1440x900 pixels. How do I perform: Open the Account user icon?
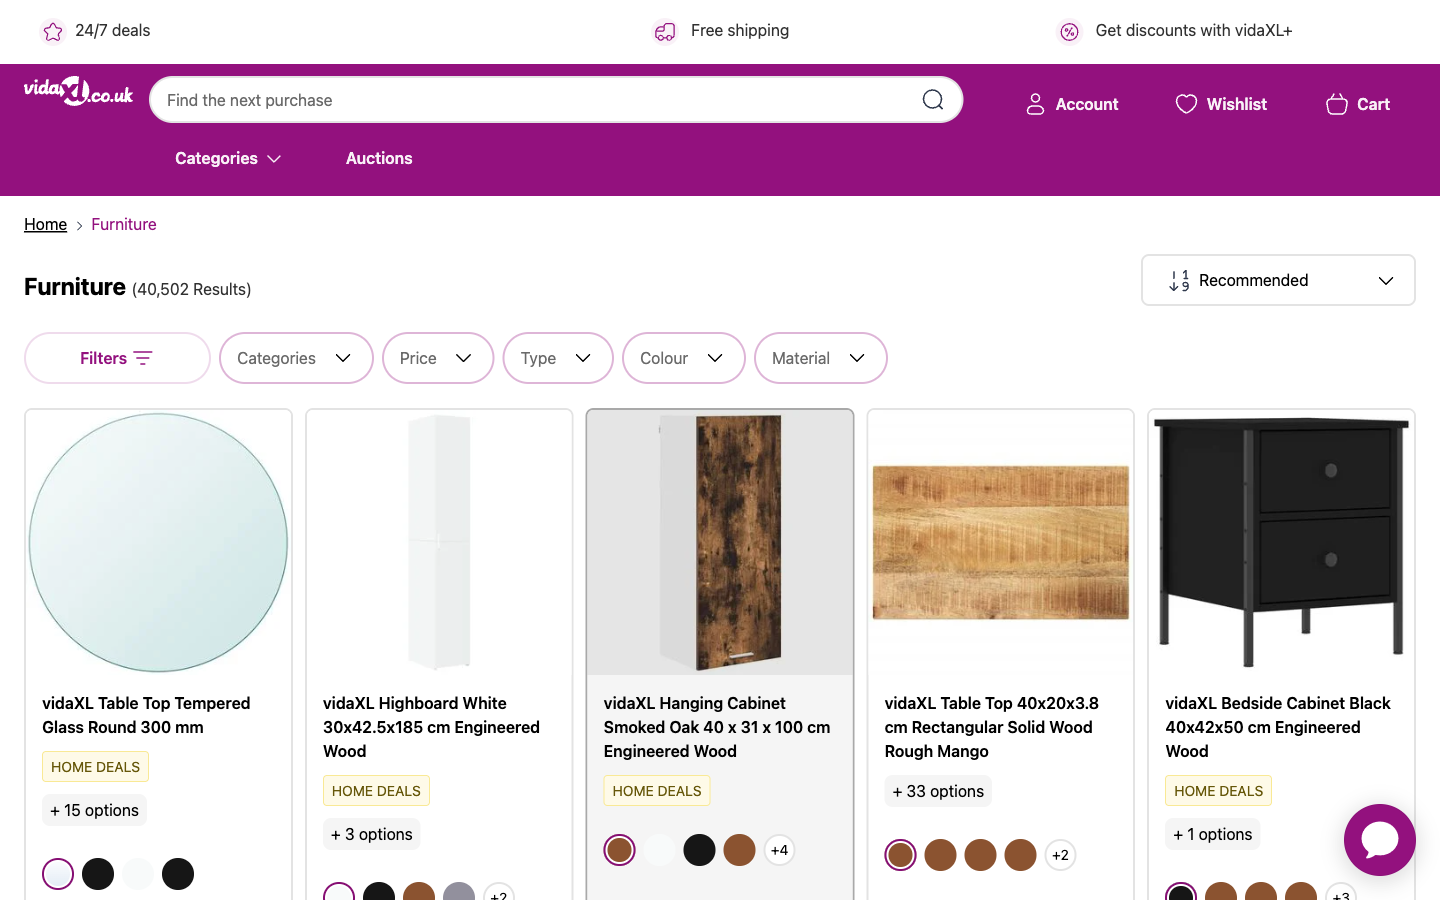tap(1035, 104)
